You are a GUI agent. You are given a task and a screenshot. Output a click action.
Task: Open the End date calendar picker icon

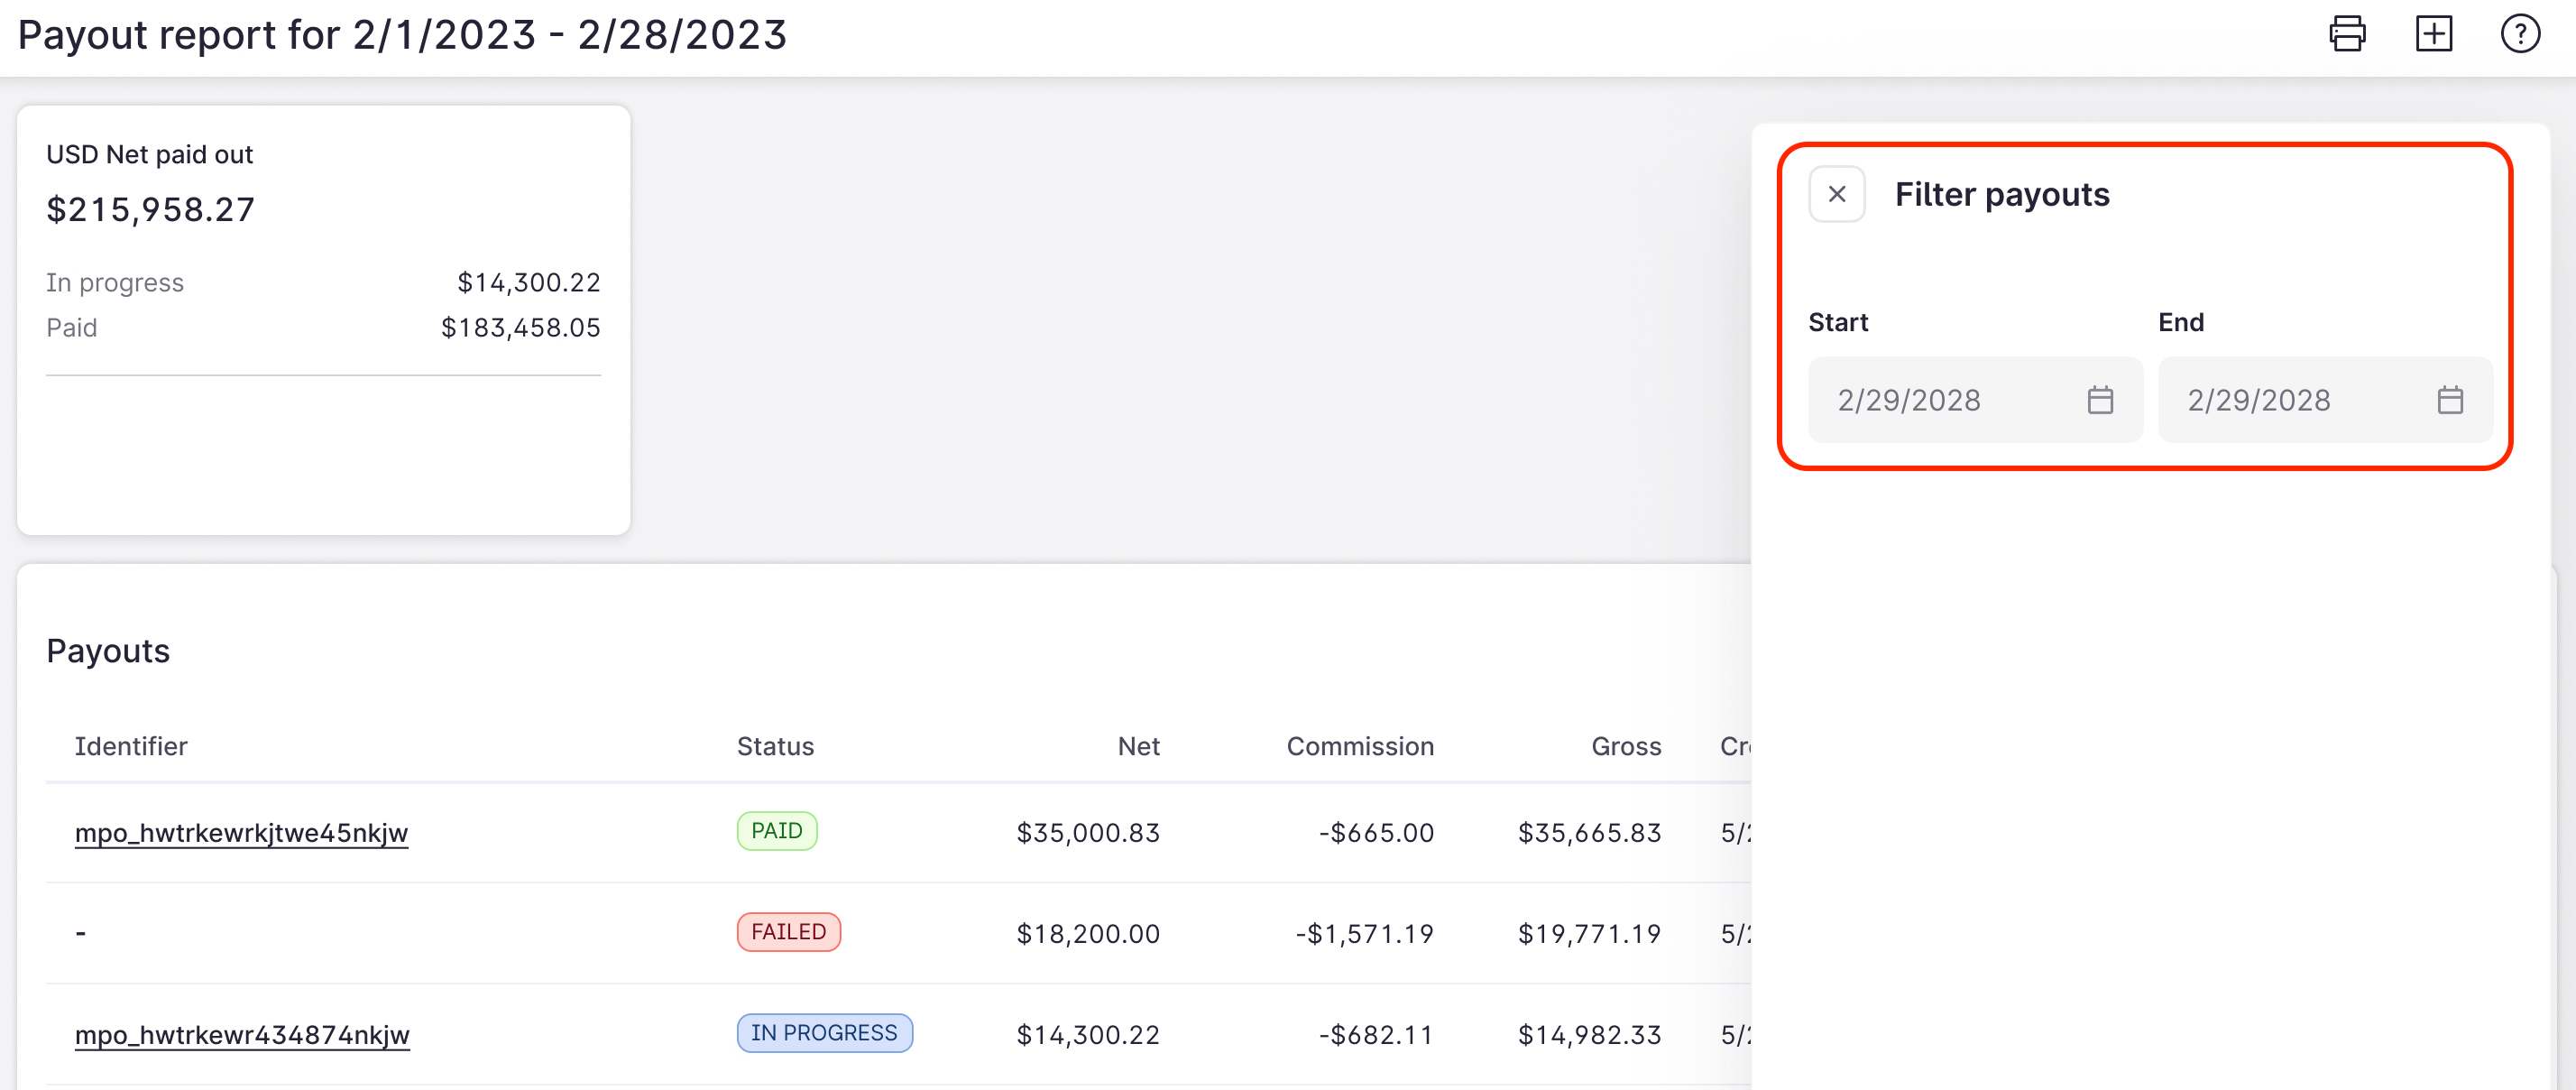tap(2450, 400)
